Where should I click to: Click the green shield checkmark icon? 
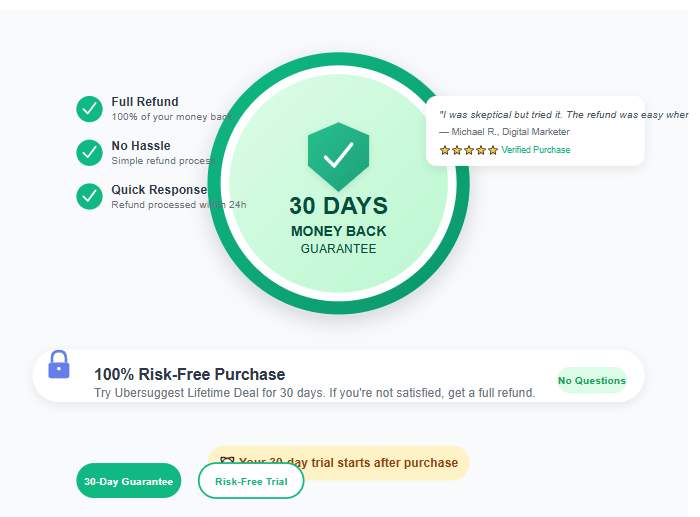pos(338,156)
